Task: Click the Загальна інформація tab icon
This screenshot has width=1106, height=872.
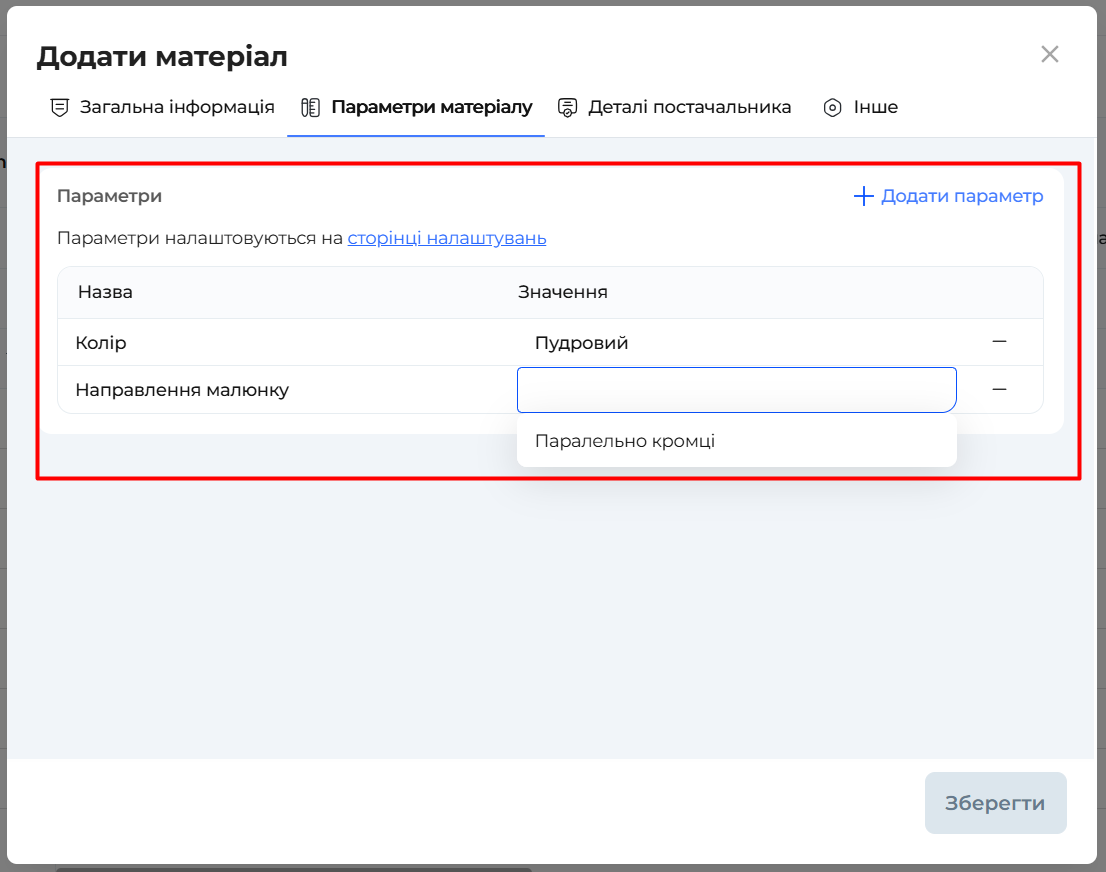Action: pyautogui.click(x=60, y=107)
